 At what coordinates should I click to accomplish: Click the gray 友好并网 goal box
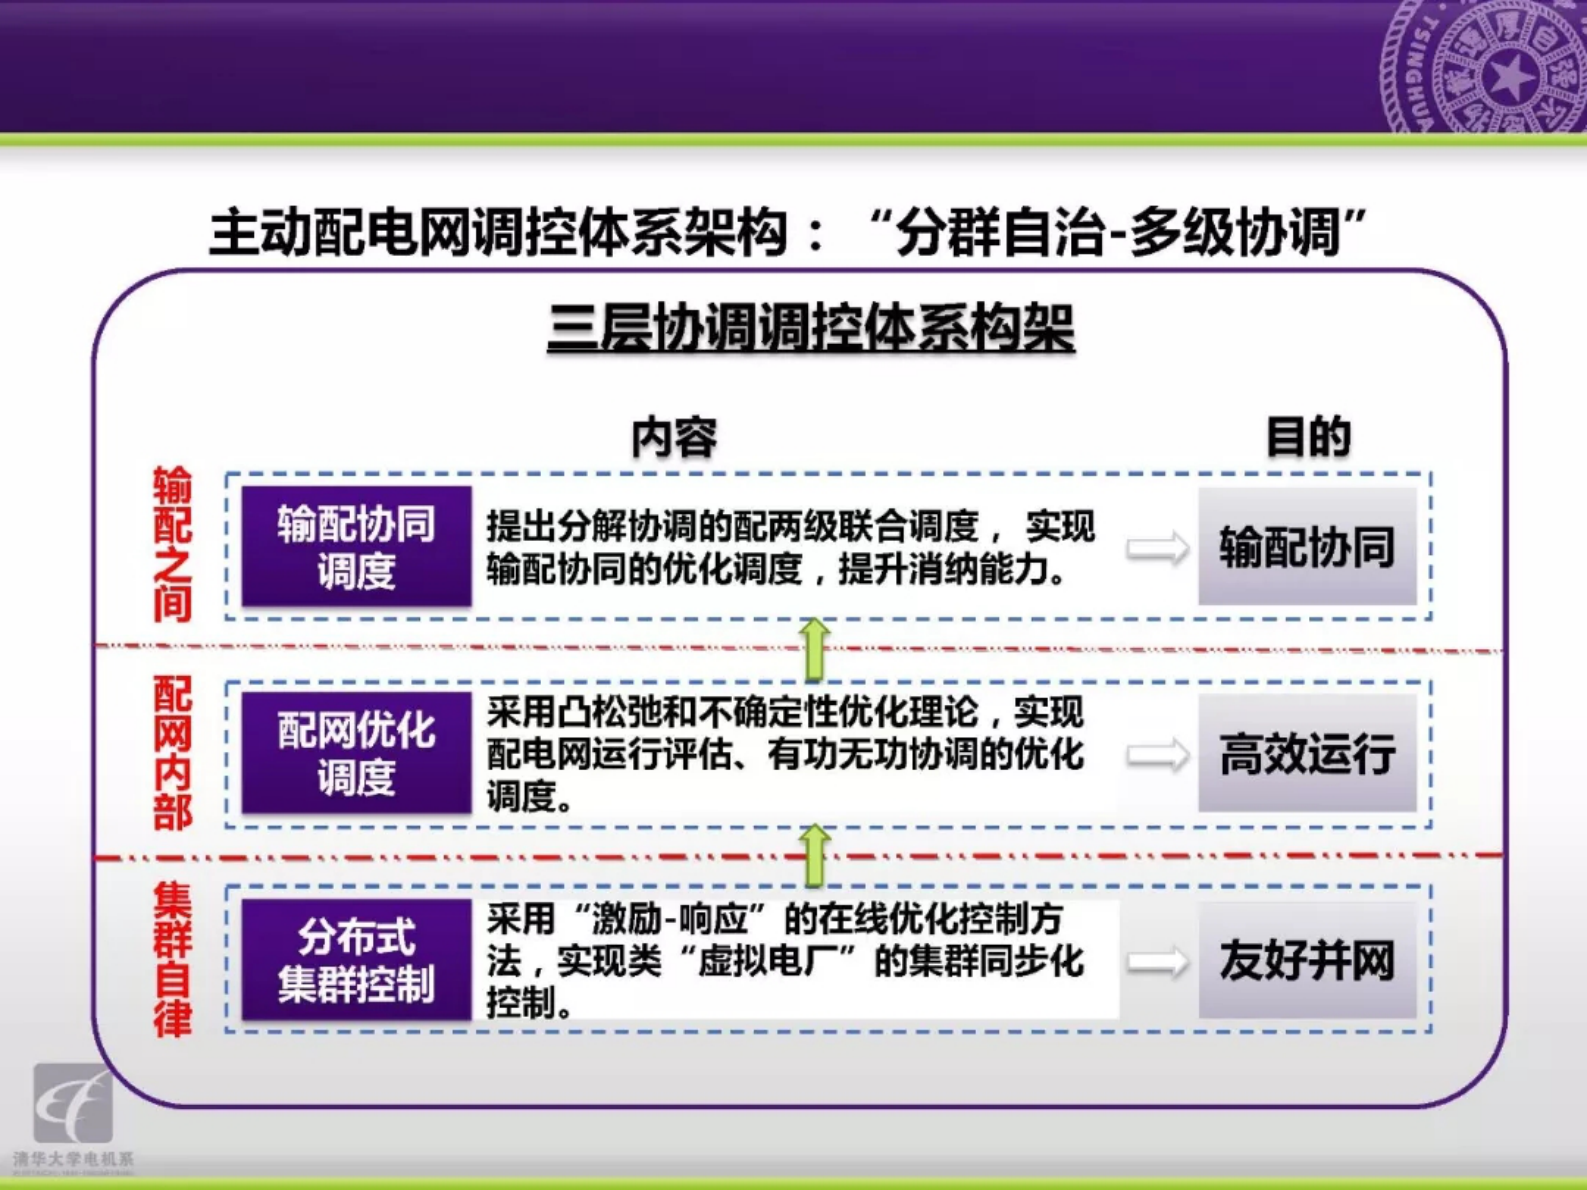tap(1307, 960)
